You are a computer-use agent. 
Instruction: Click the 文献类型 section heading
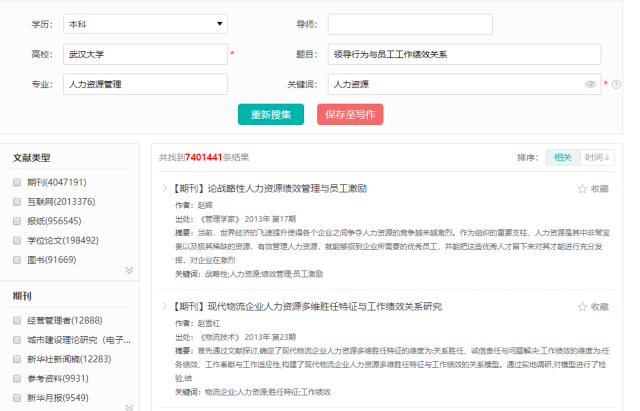pos(31,158)
